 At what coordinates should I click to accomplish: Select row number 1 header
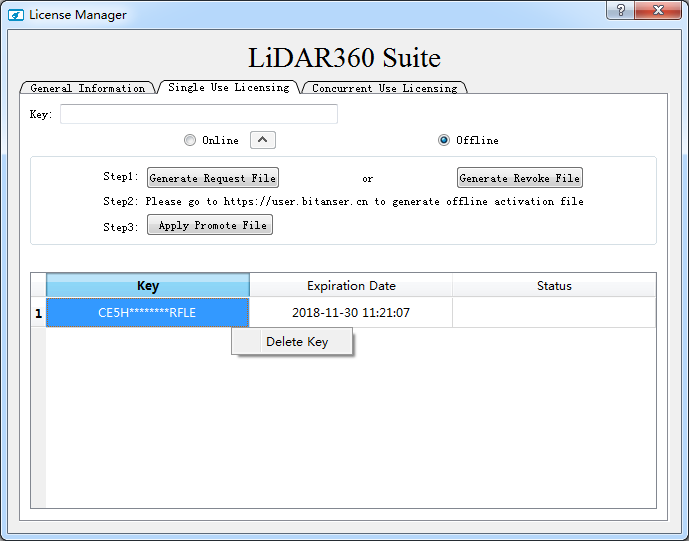coord(38,313)
